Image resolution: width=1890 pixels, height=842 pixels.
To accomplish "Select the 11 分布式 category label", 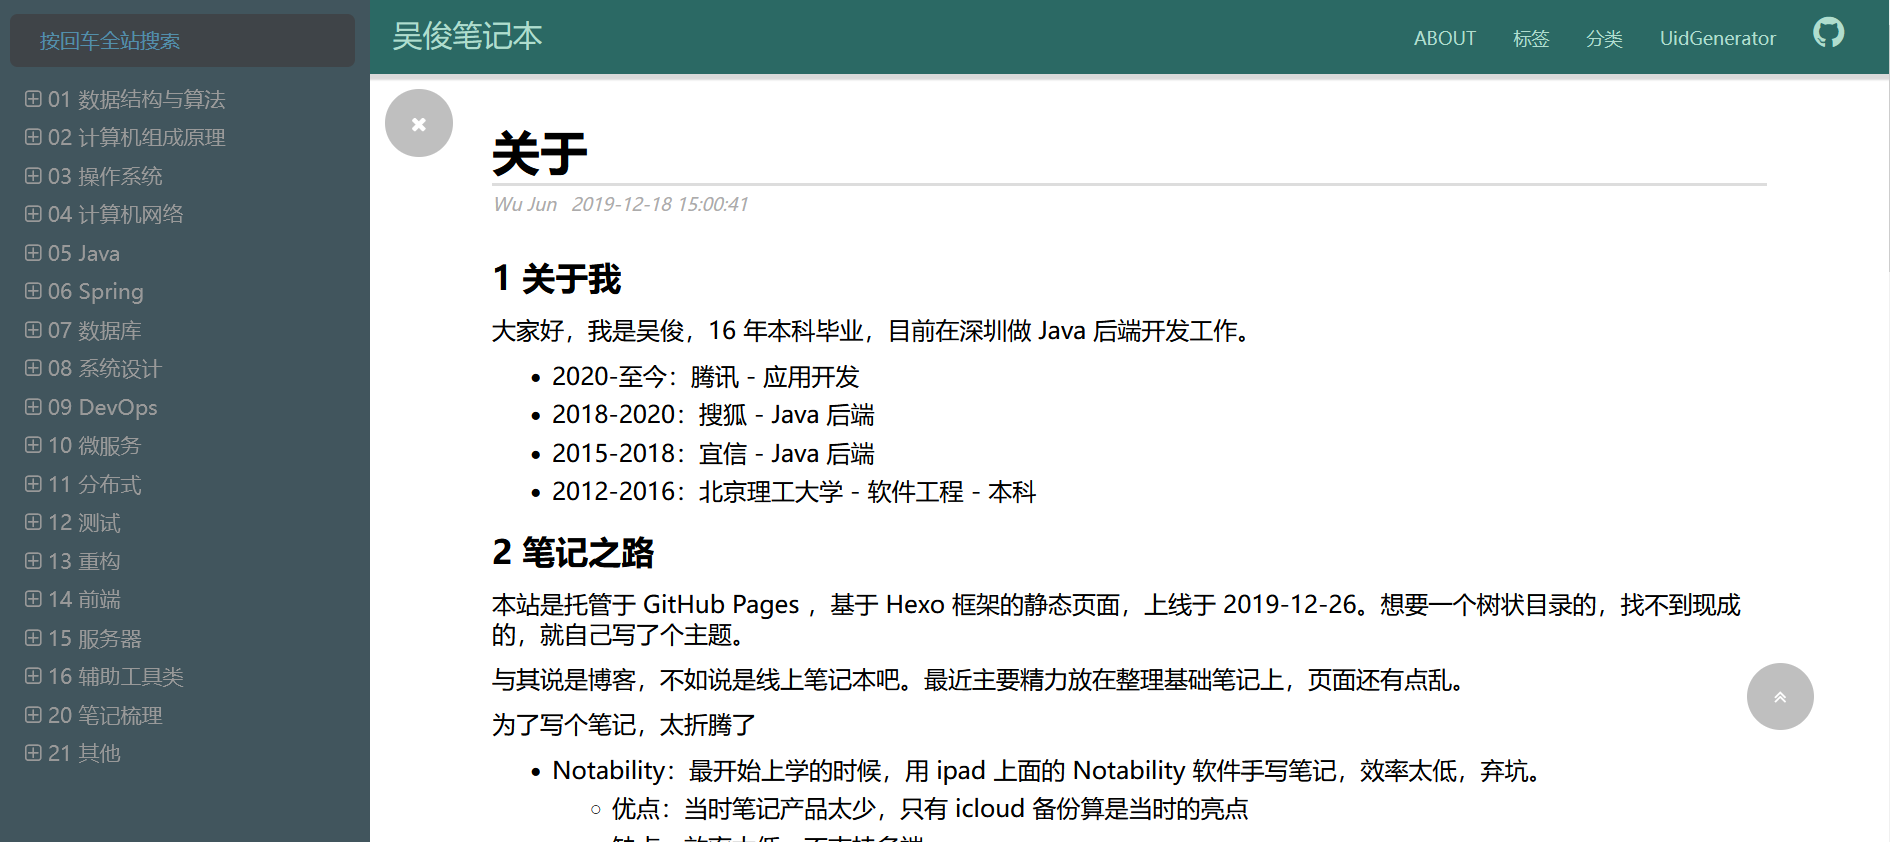I will pyautogui.click(x=95, y=484).
